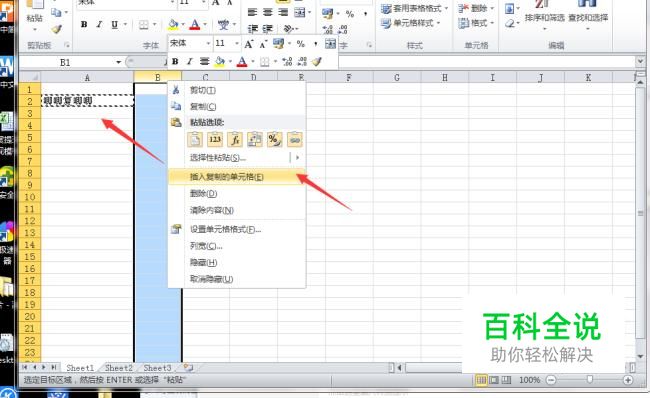Click the vertical scrollbar down arrow
This screenshot has height=398, width=650.
coord(641,356)
